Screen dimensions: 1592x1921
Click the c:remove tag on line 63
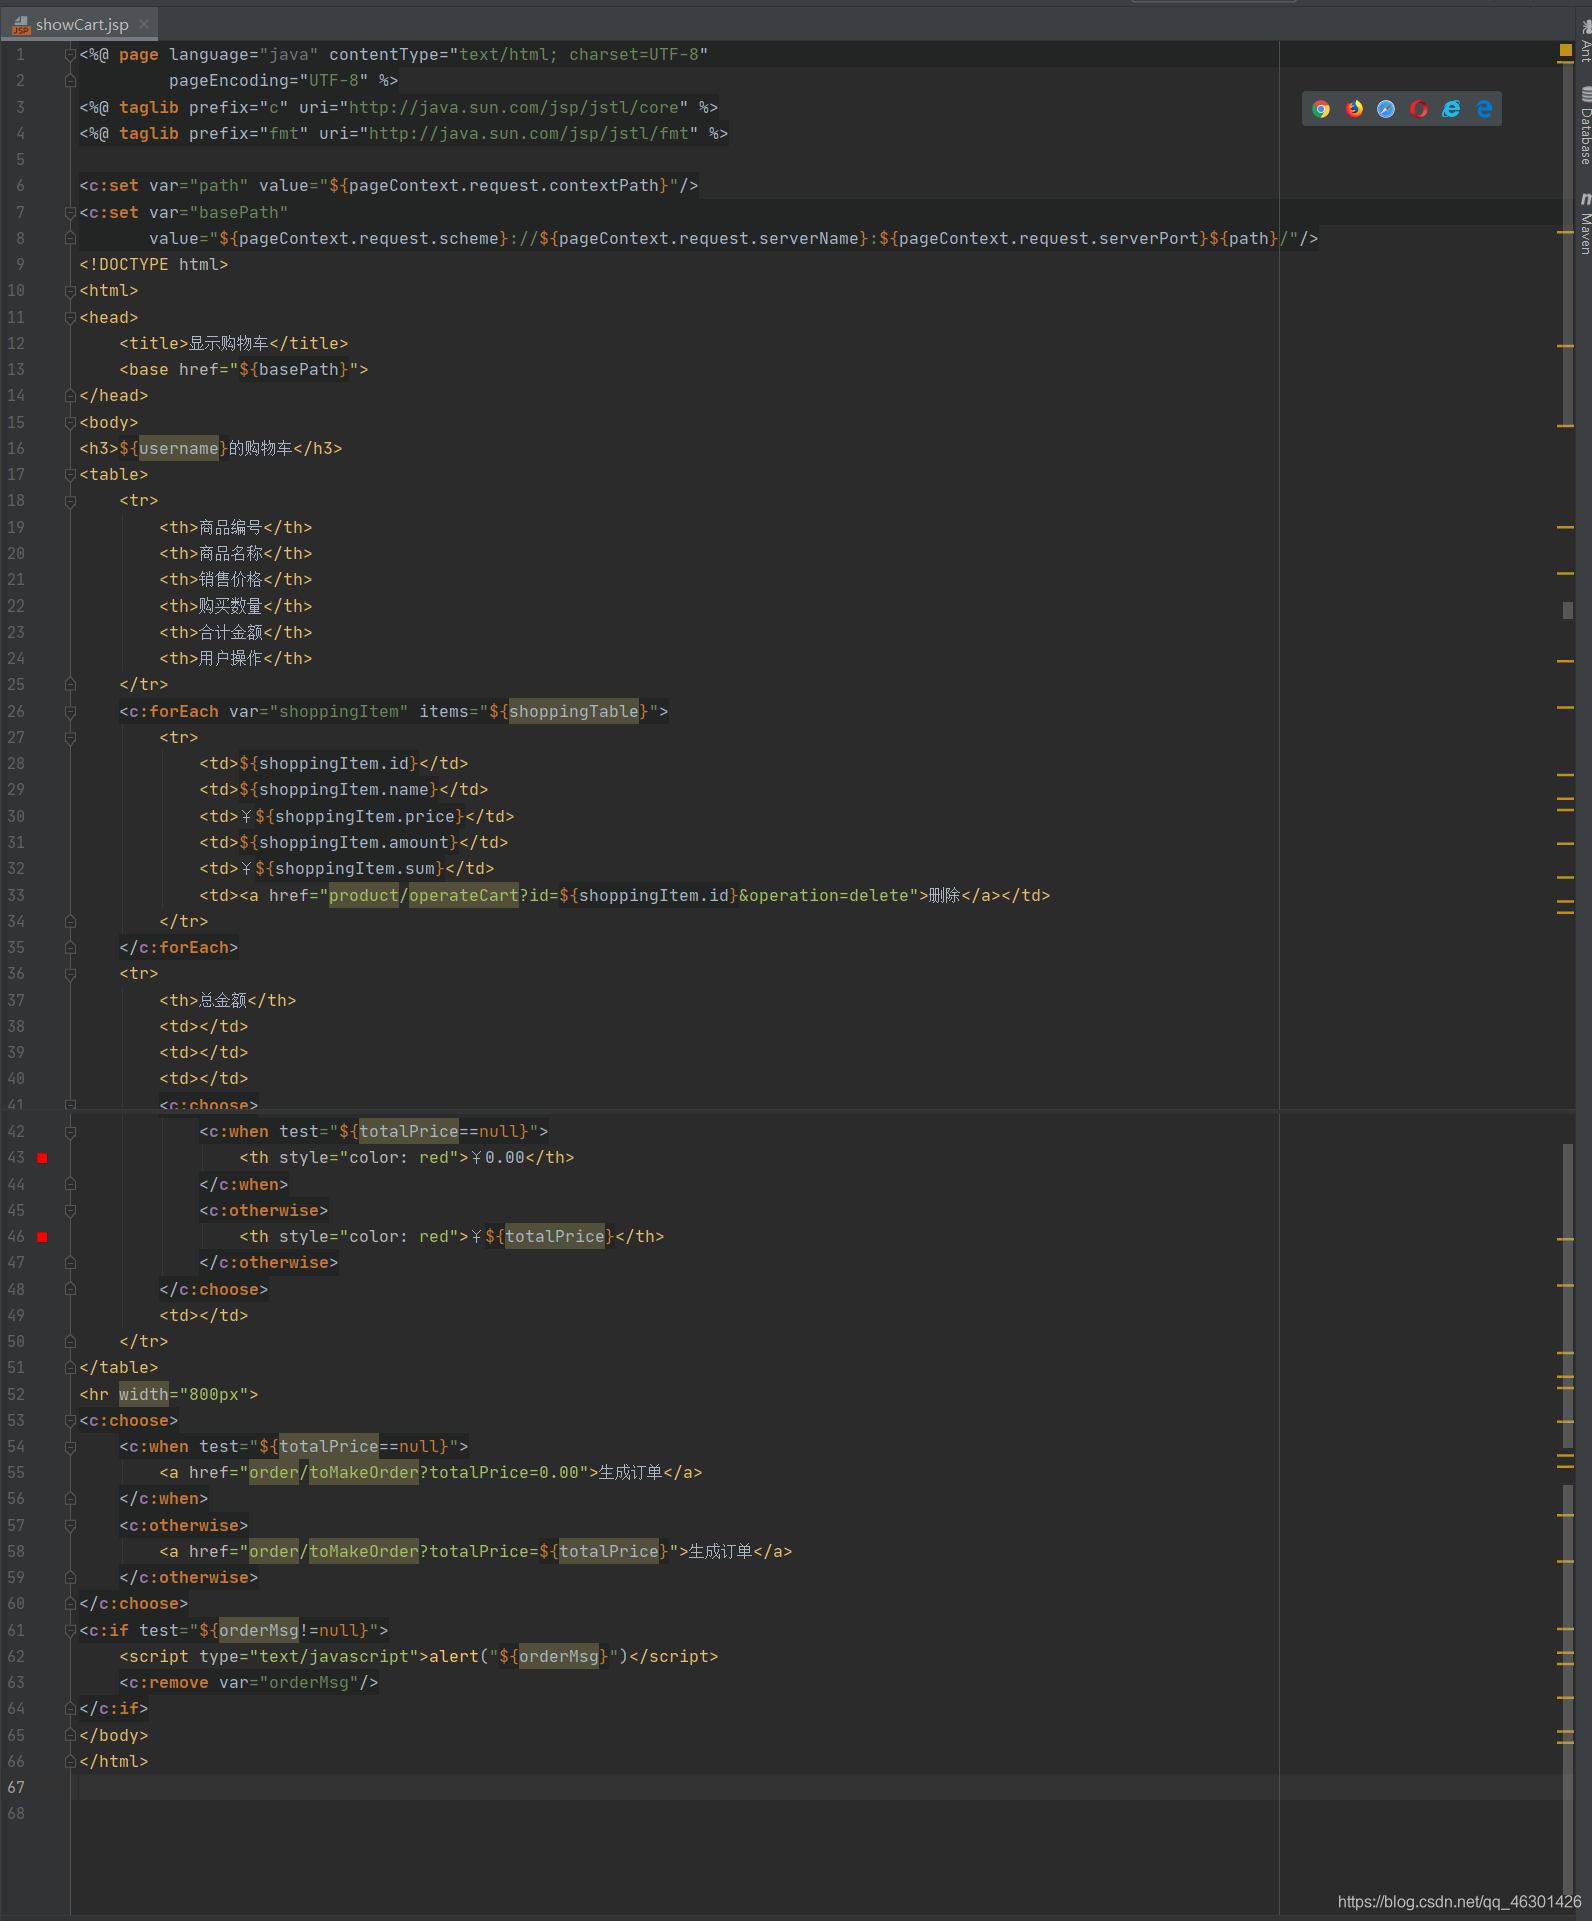249,1683
